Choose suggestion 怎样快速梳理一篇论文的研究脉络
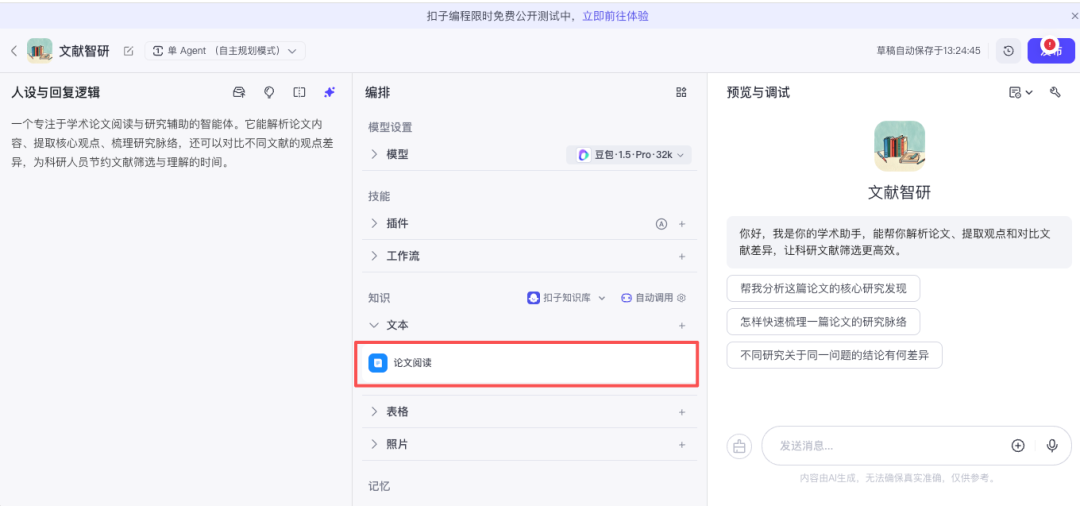This screenshot has width=1080, height=506. [823, 321]
